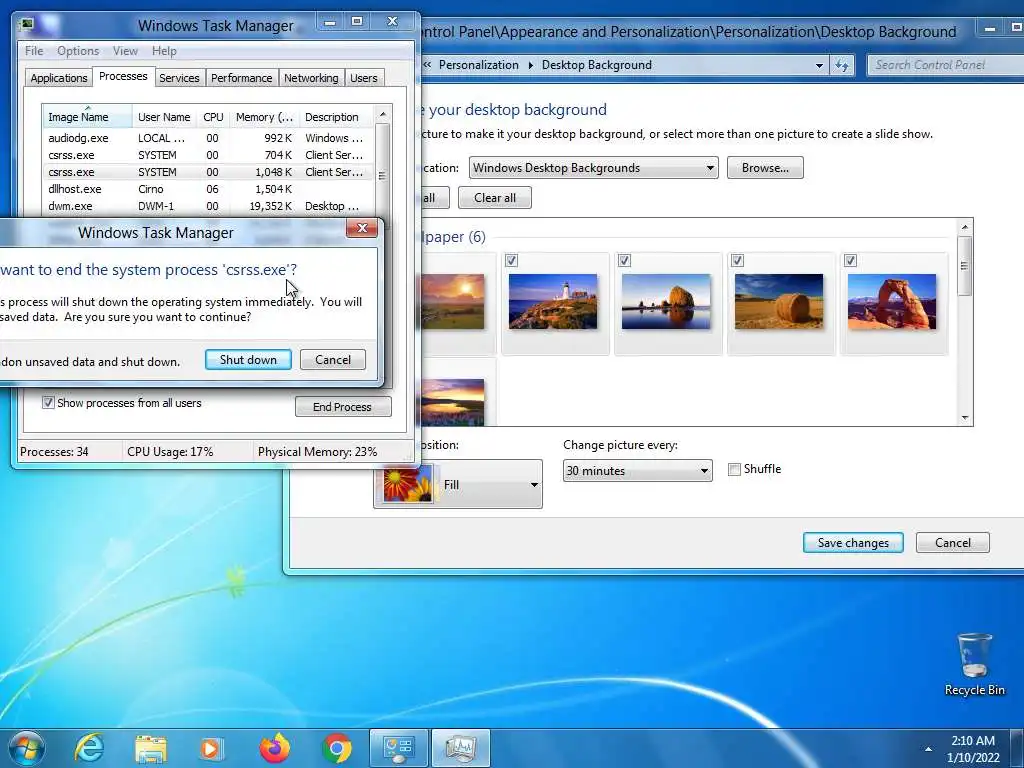This screenshot has width=1024, height=768.
Task: Cancel Desktop Background changes
Action: (953, 543)
